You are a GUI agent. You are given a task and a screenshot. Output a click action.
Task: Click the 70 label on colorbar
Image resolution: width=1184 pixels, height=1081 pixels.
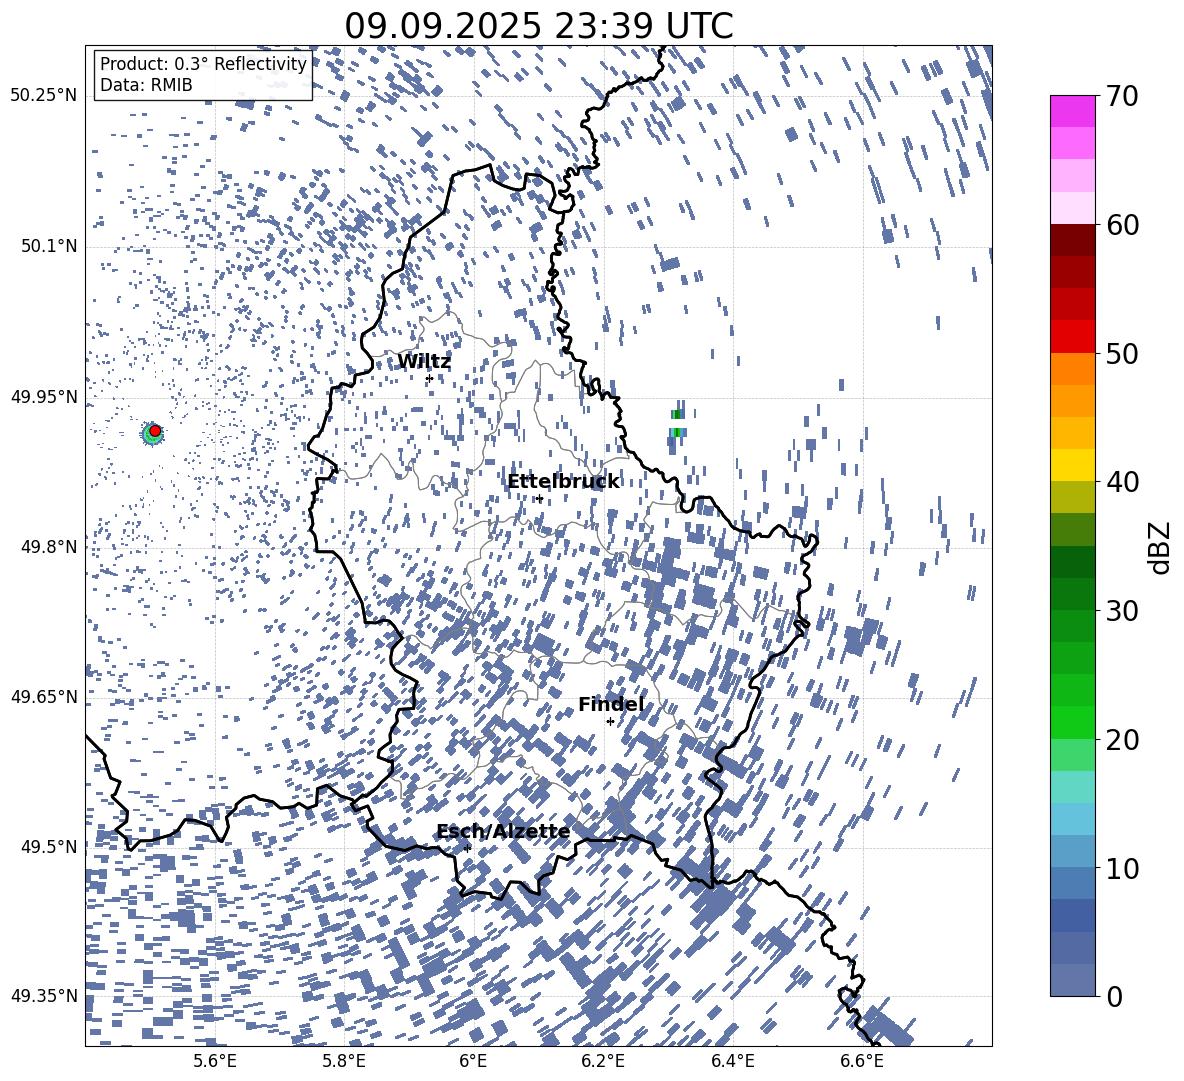(x=1121, y=96)
